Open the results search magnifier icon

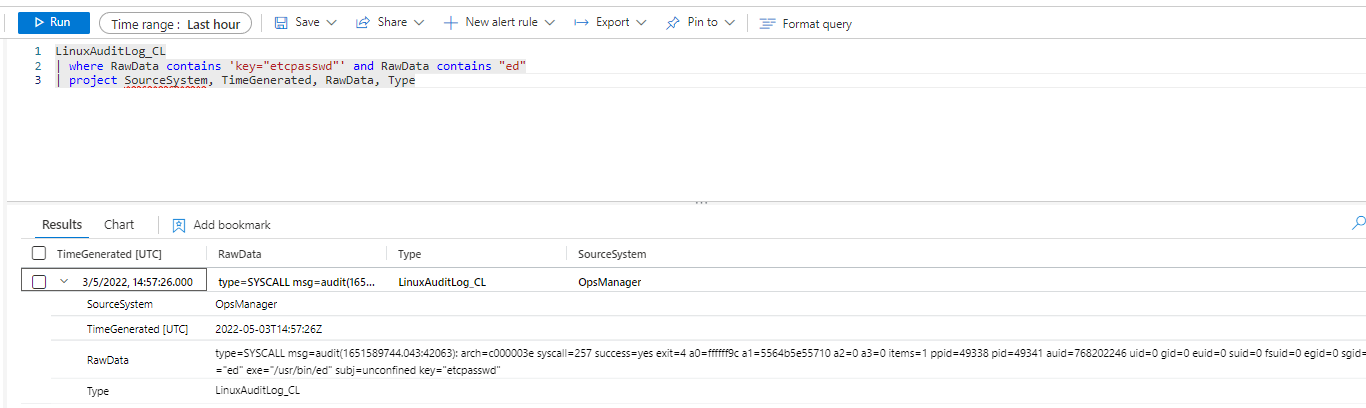[x=1358, y=223]
